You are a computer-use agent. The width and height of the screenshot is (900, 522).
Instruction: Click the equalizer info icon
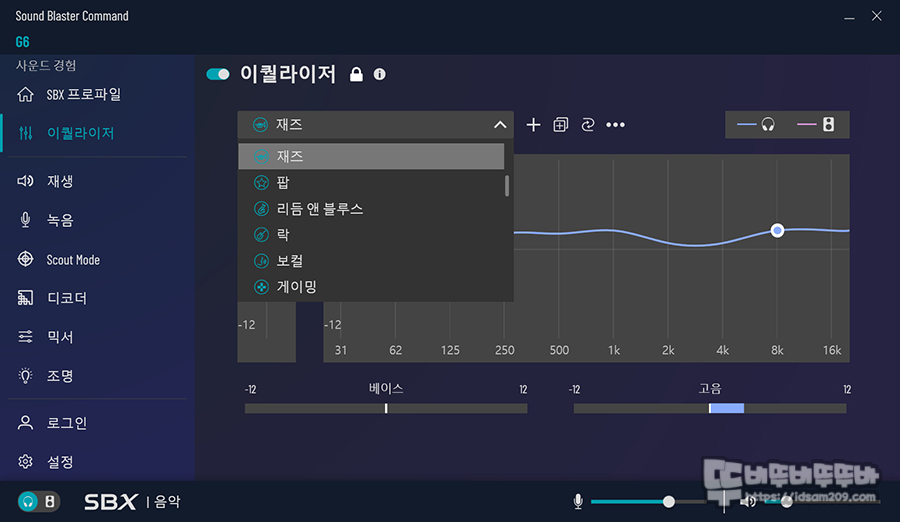click(x=379, y=74)
